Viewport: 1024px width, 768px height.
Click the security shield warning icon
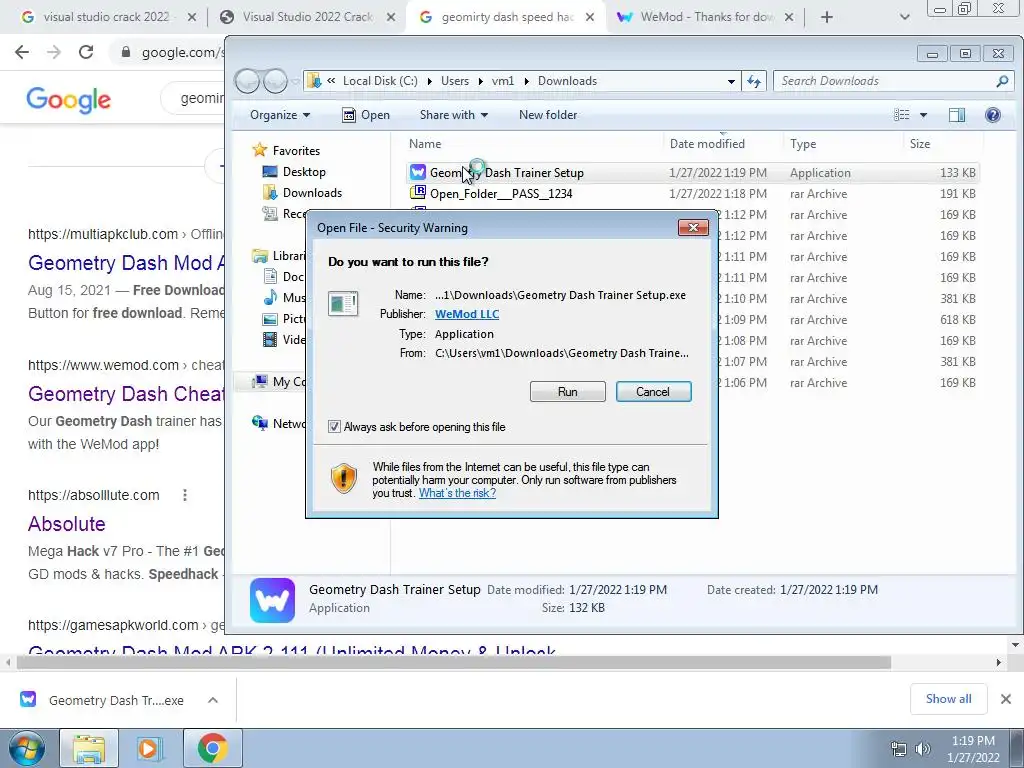tap(344, 477)
